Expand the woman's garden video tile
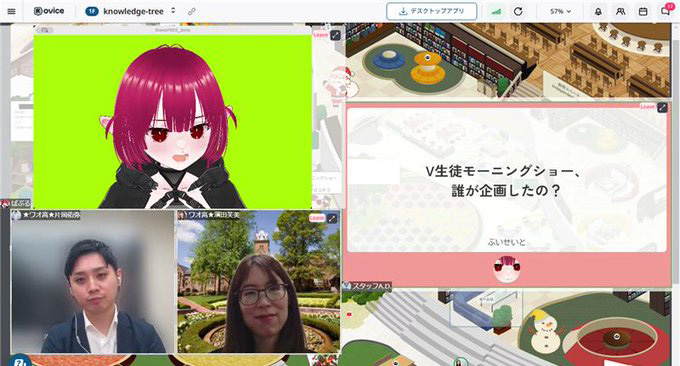Image resolution: width=680 pixels, height=366 pixels. click(x=332, y=218)
